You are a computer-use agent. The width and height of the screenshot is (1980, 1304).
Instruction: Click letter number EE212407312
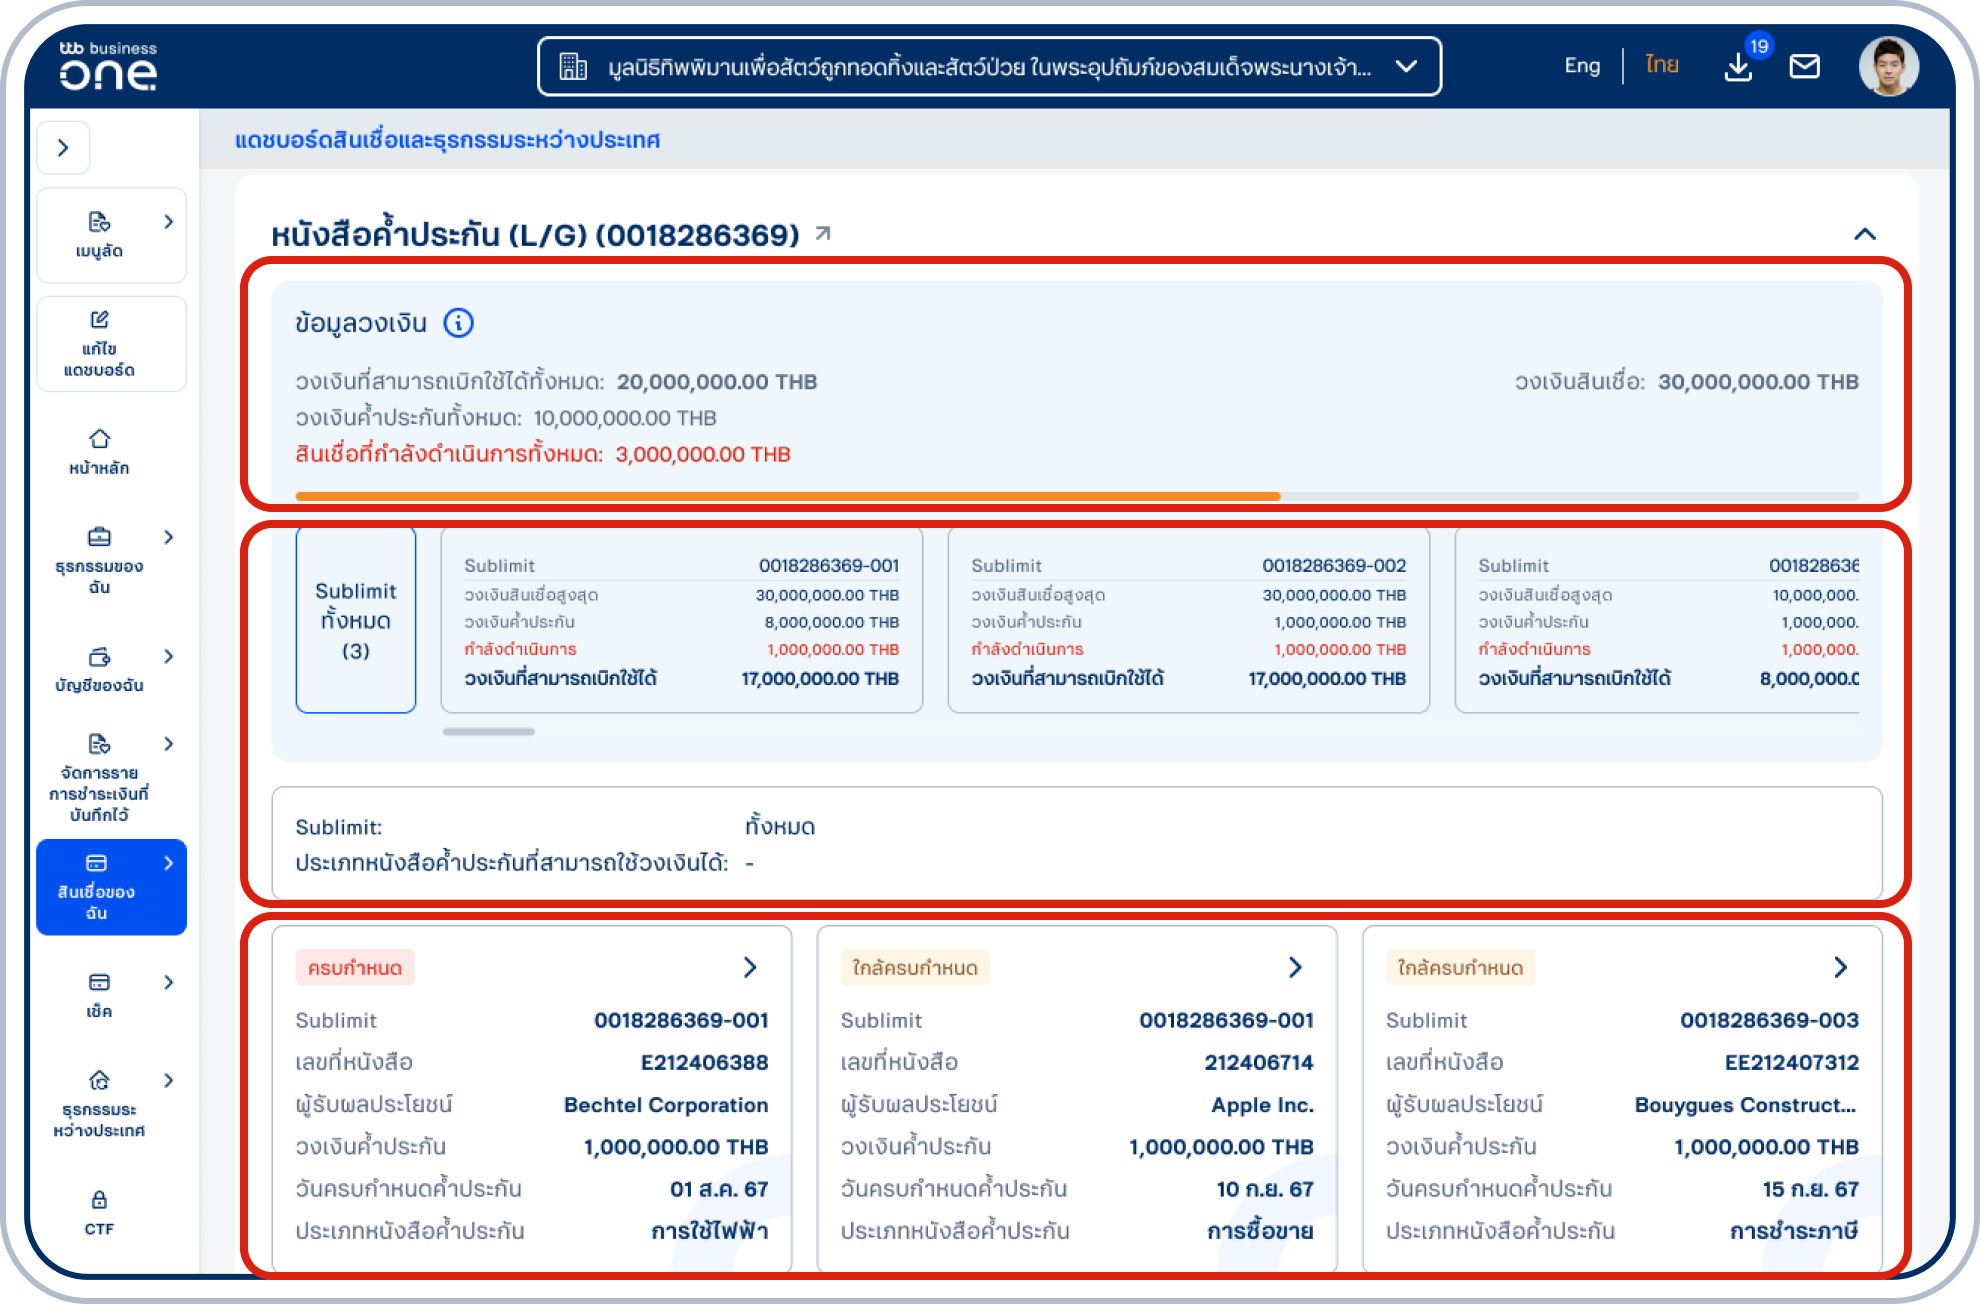1792,1062
